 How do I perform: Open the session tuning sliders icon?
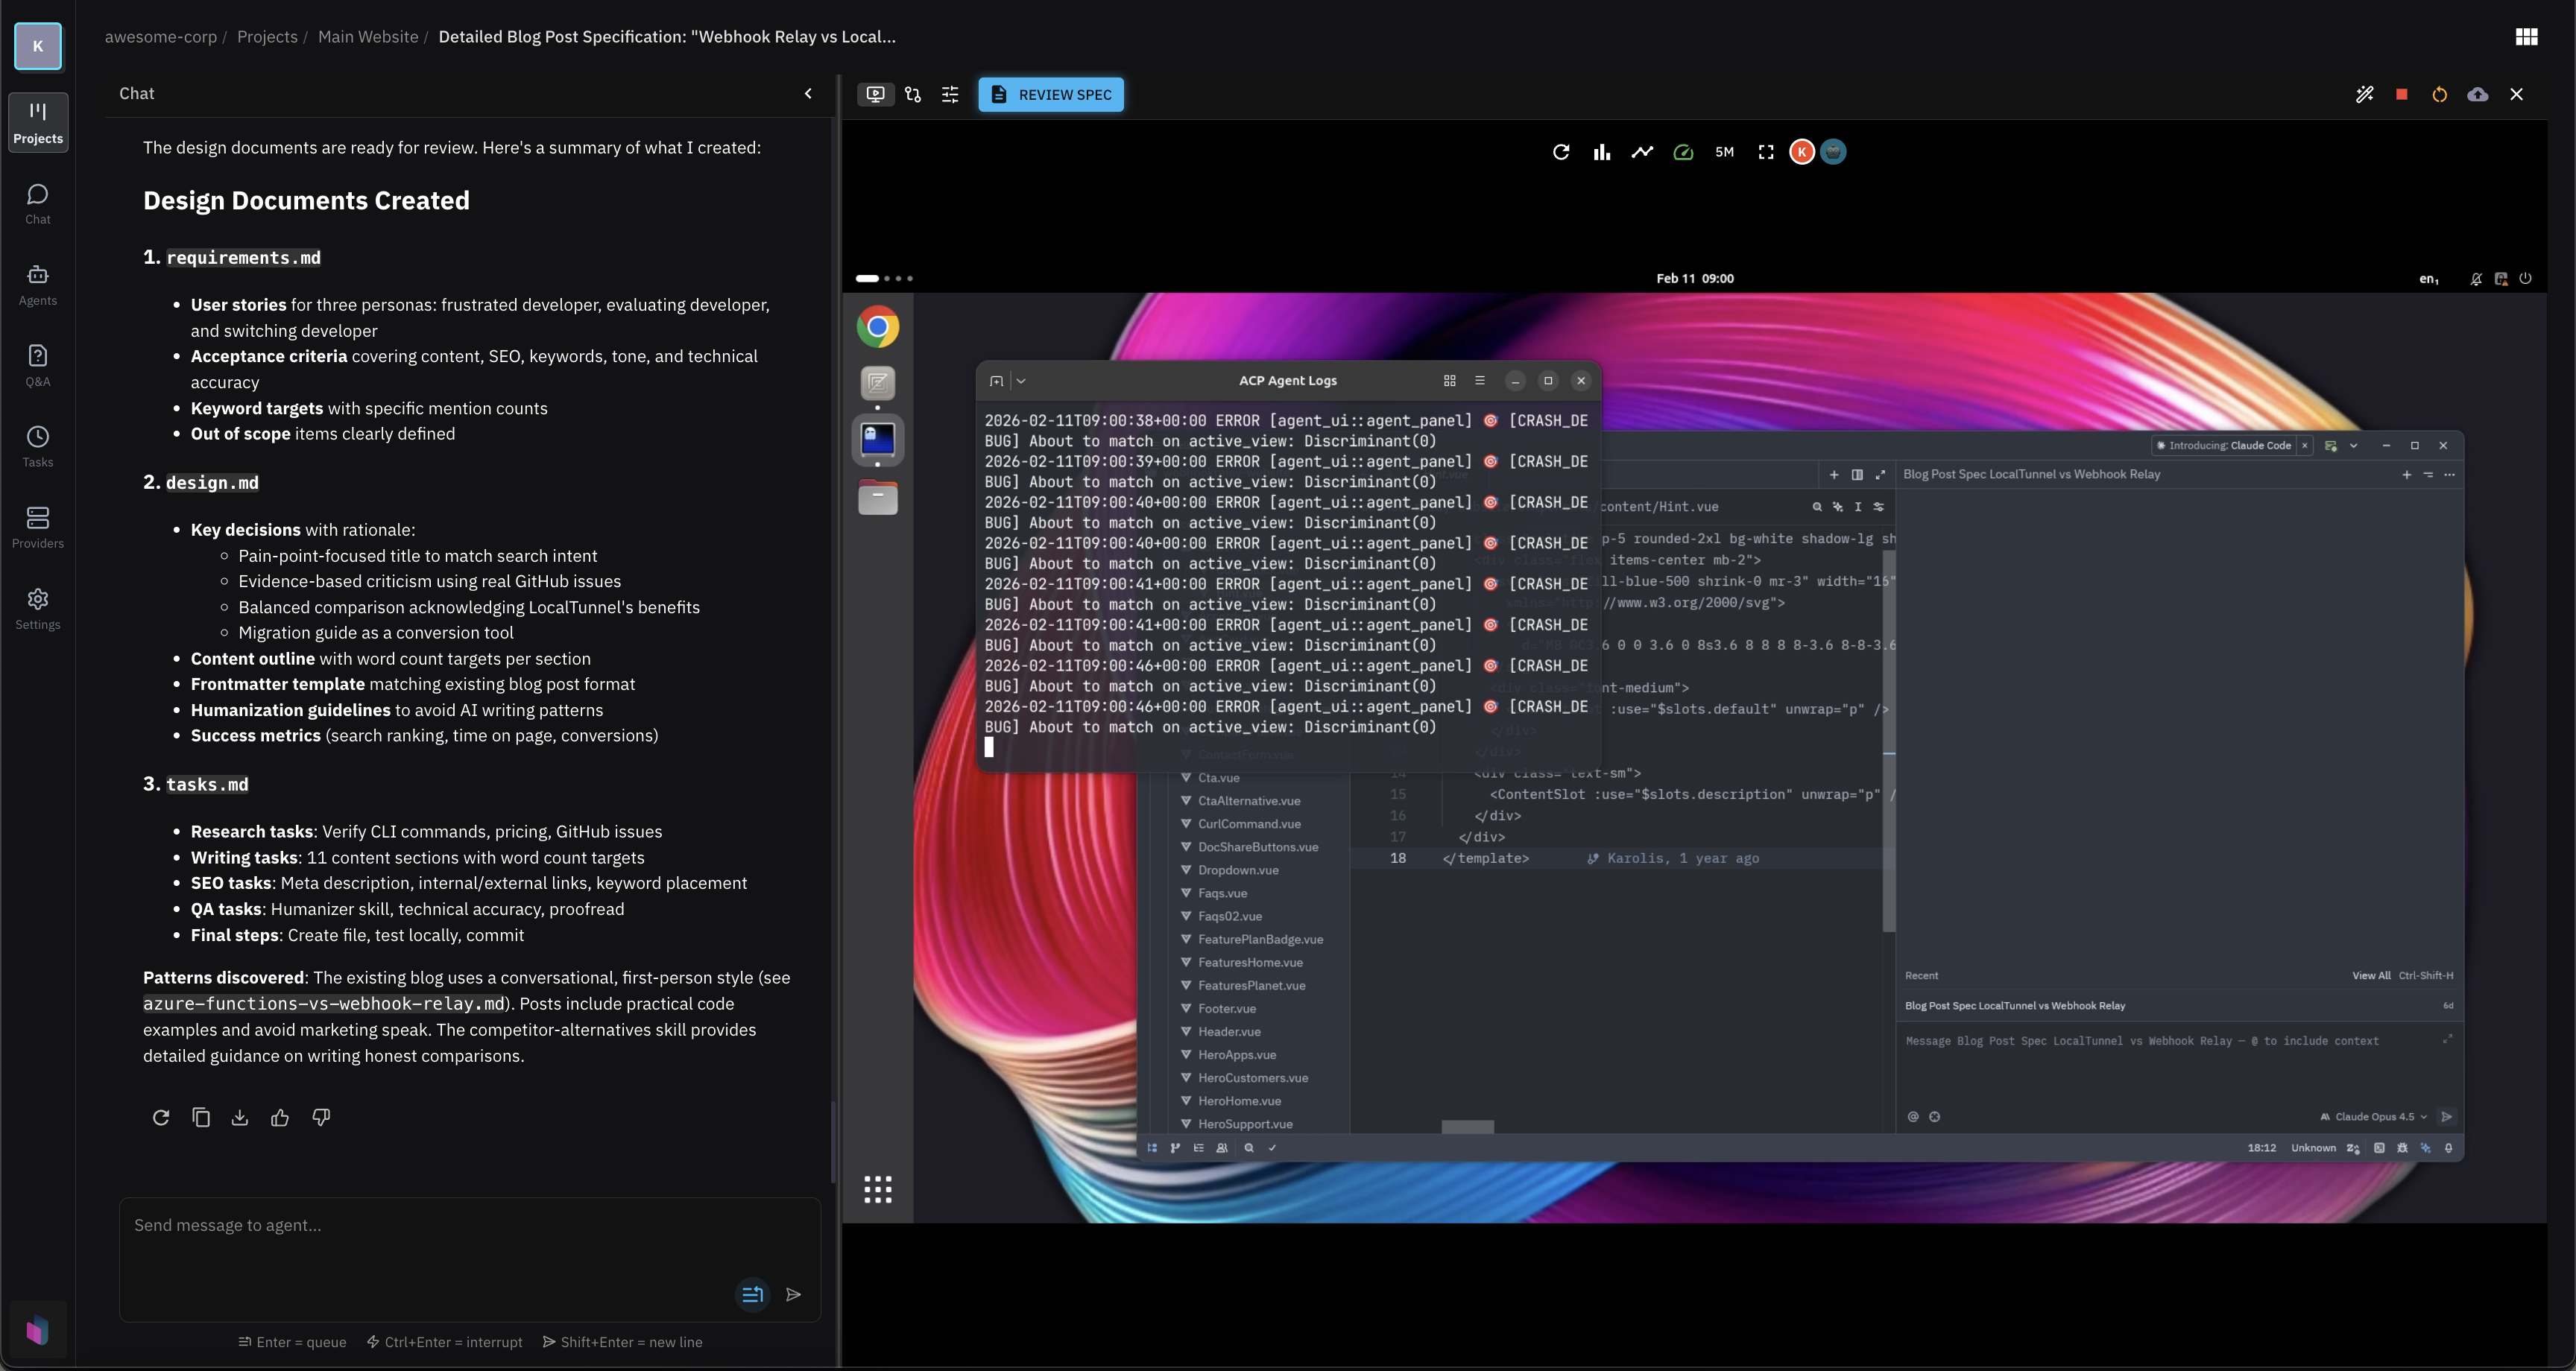pos(950,95)
